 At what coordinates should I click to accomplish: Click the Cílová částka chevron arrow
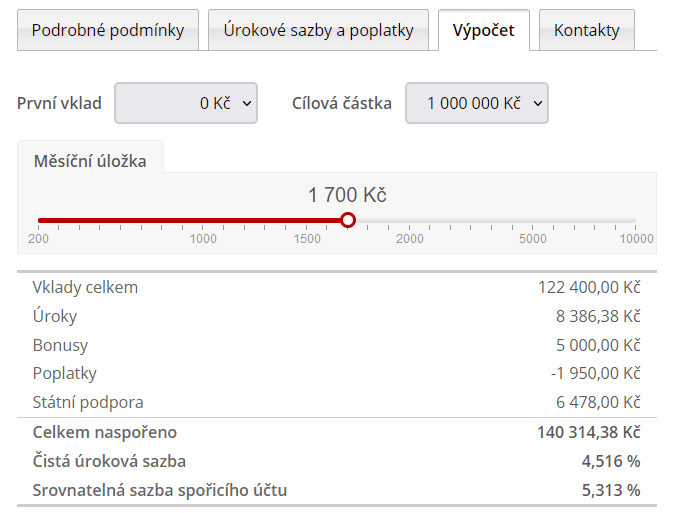(538, 103)
